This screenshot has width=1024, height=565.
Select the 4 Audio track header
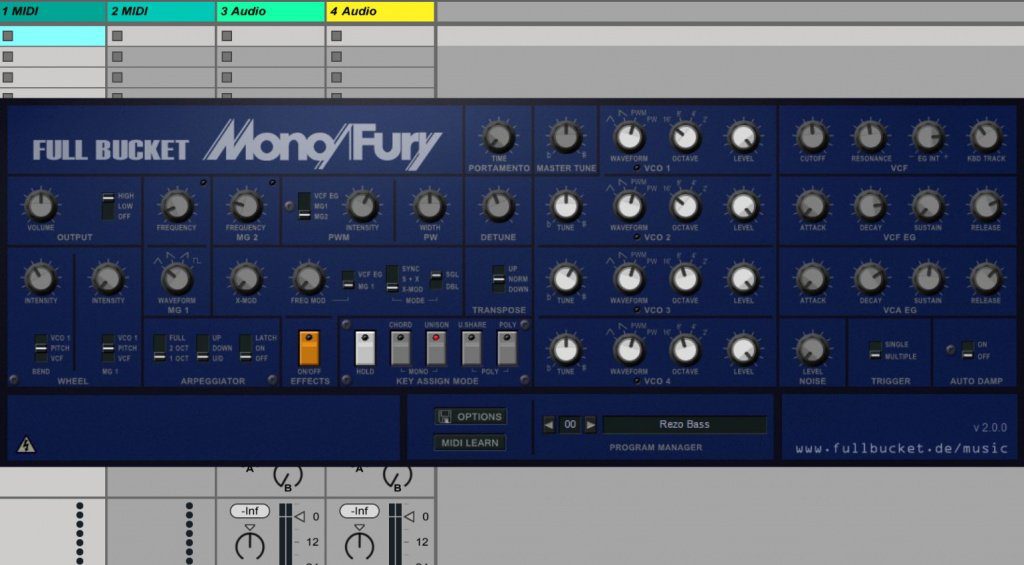tap(380, 11)
